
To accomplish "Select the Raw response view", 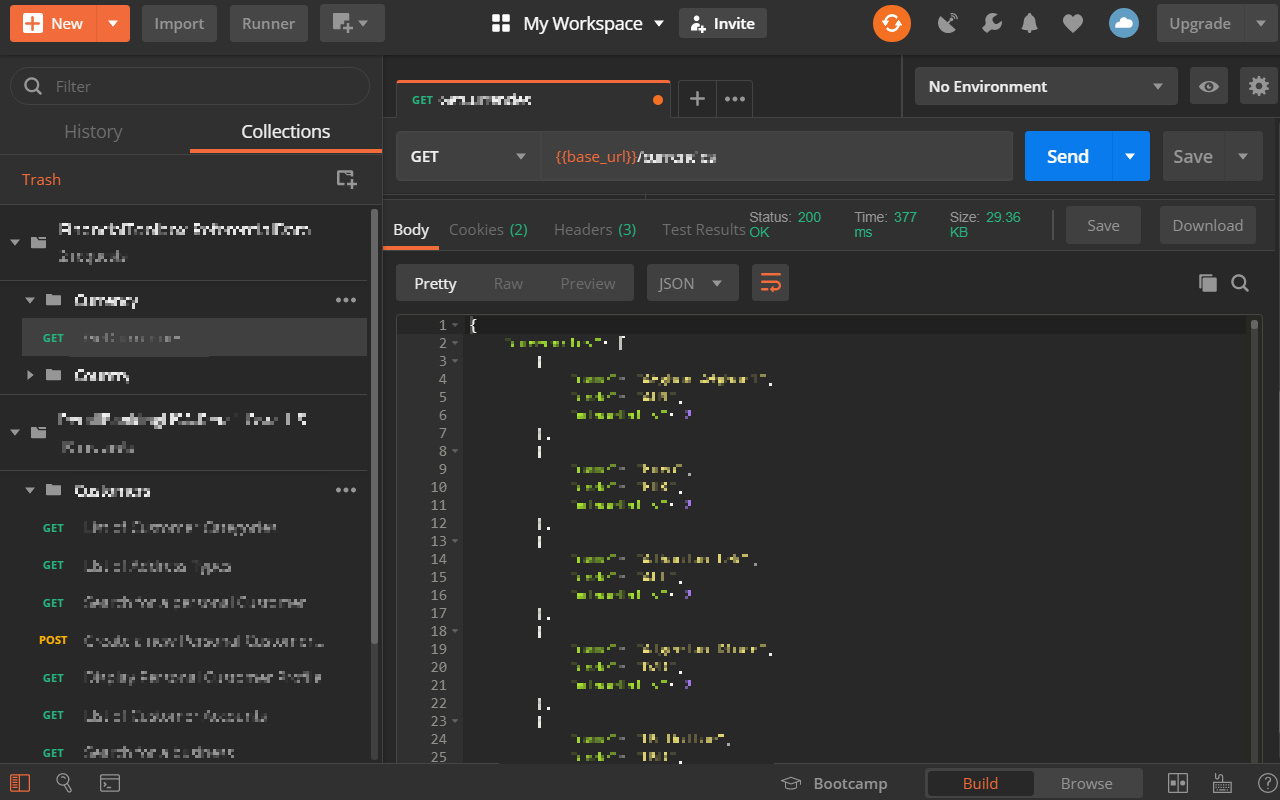I will 508,283.
